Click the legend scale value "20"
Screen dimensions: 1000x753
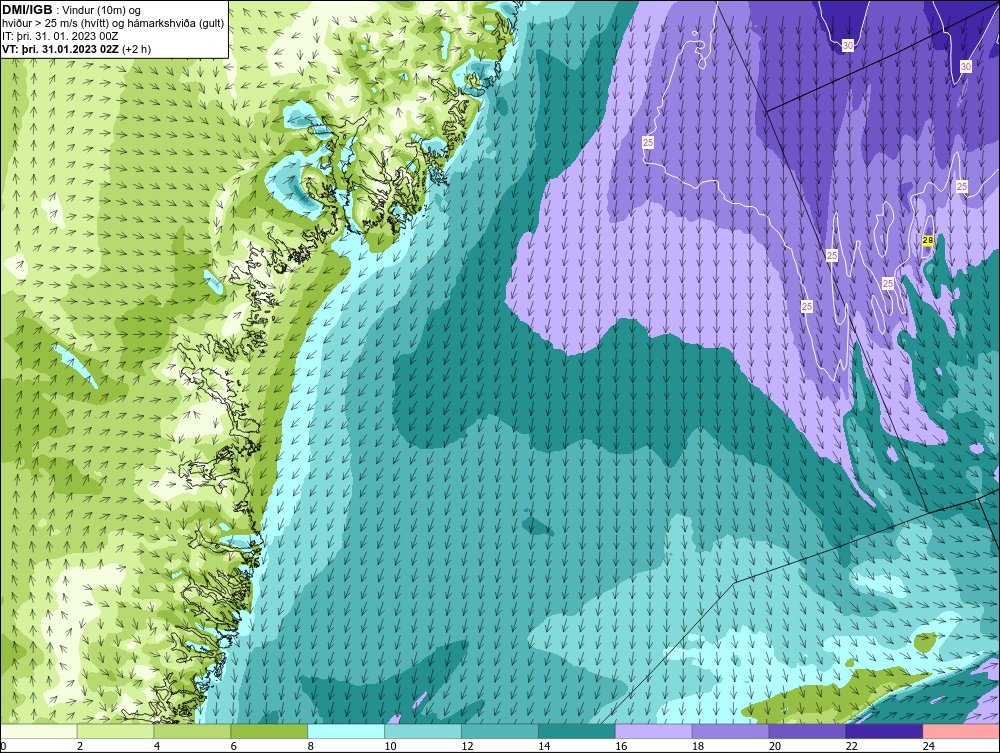(775, 746)
